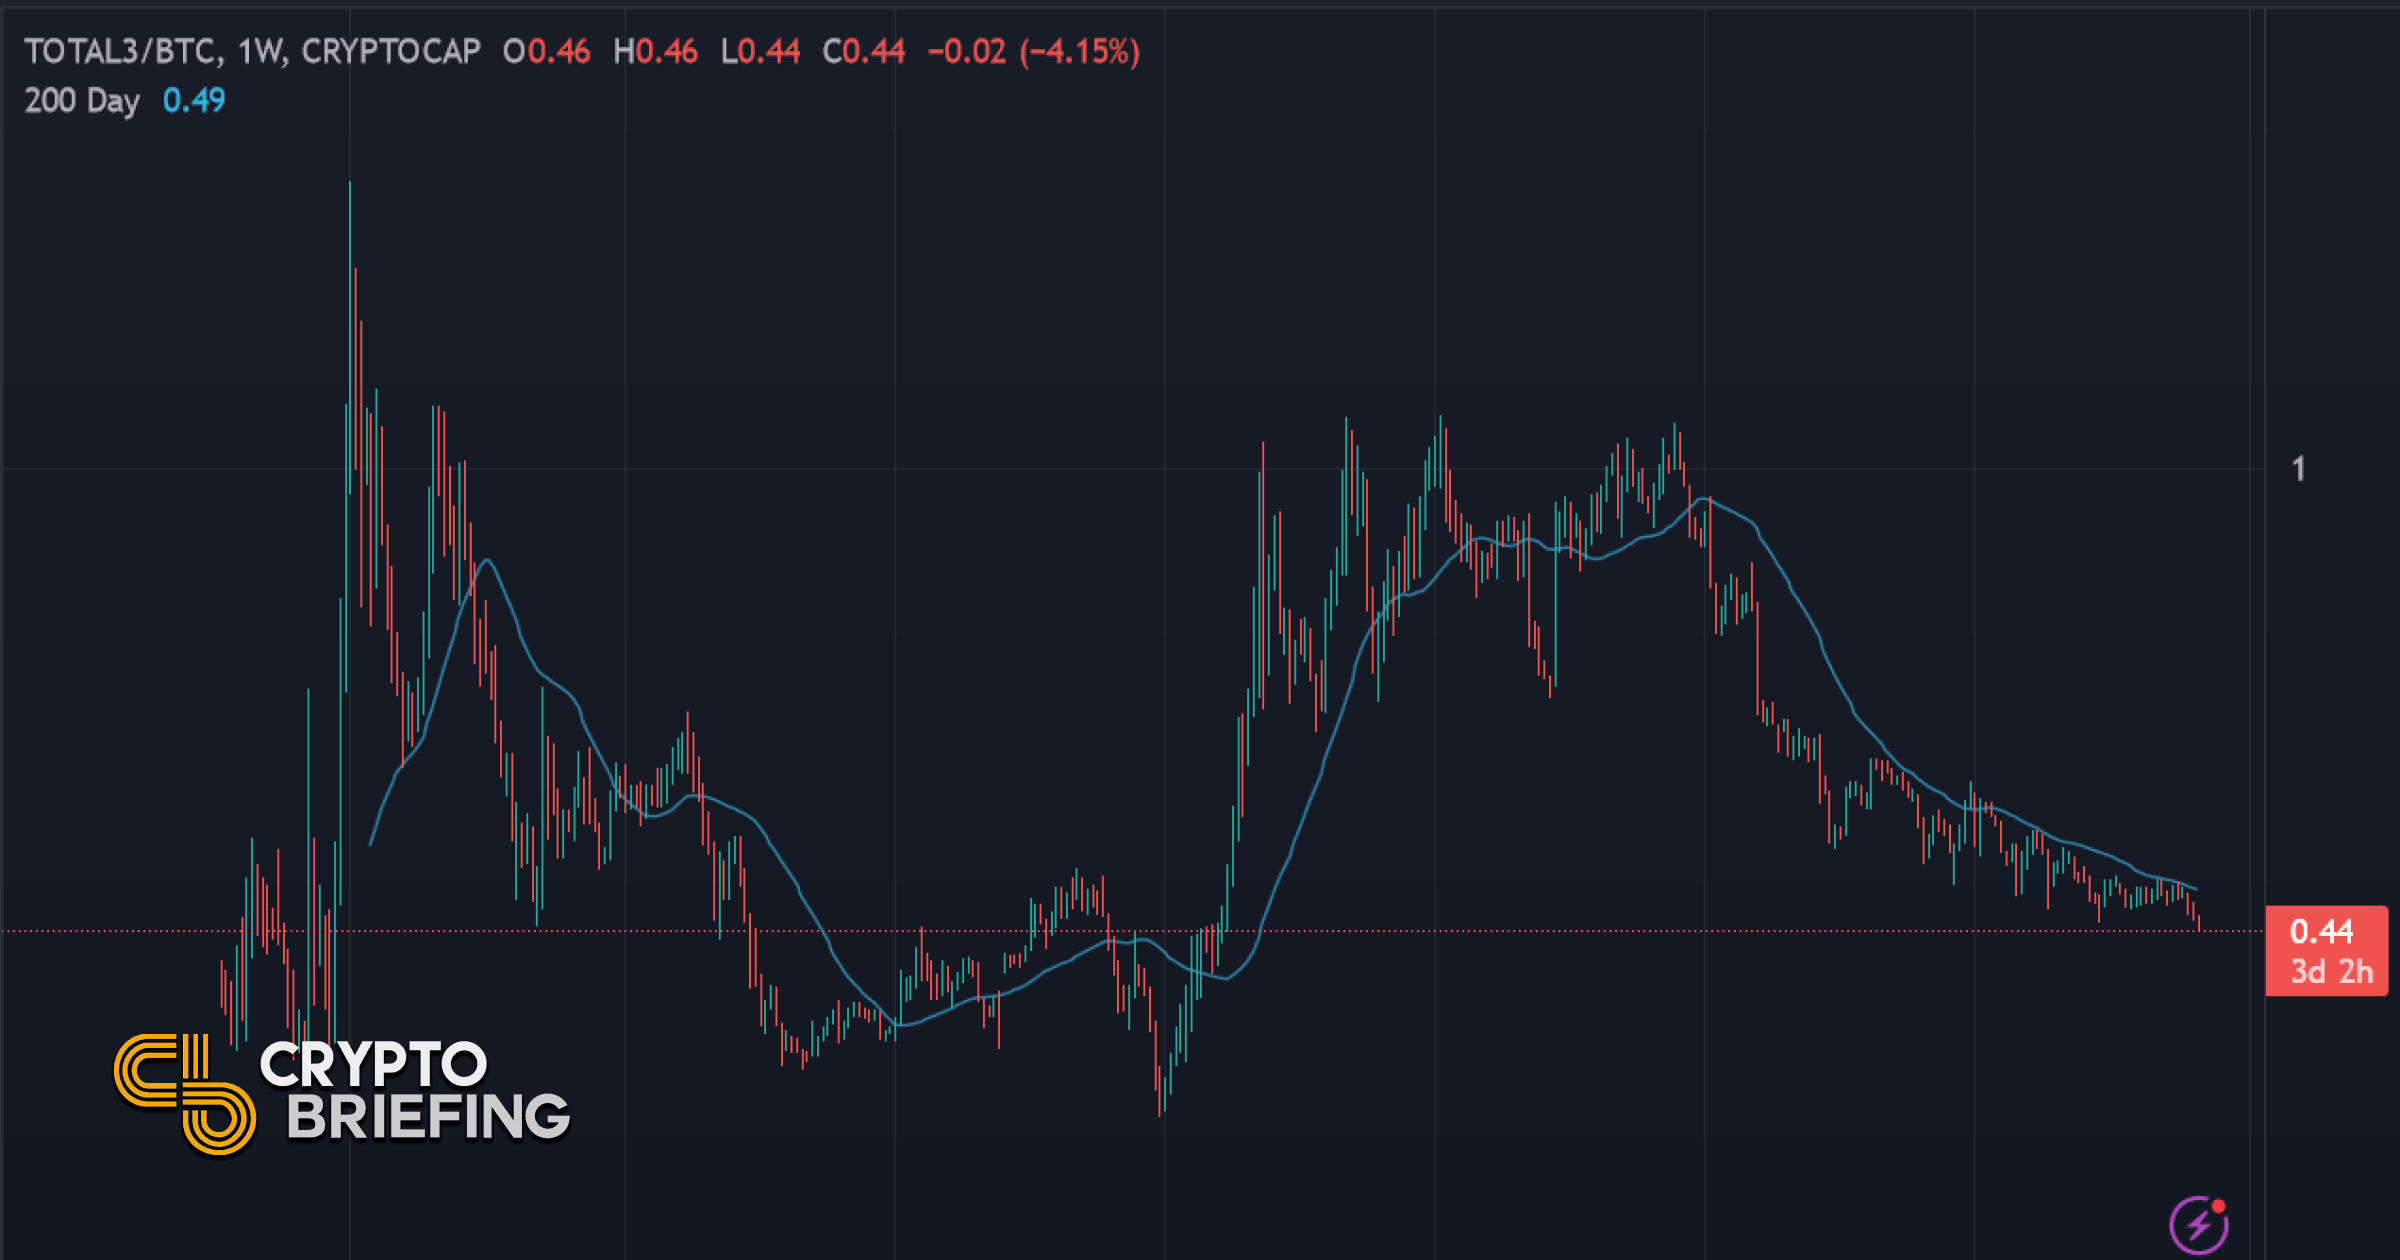The image size is (2400, 1260).
Task: Click the lowest candle wick bottom
Action: 1160,1113
